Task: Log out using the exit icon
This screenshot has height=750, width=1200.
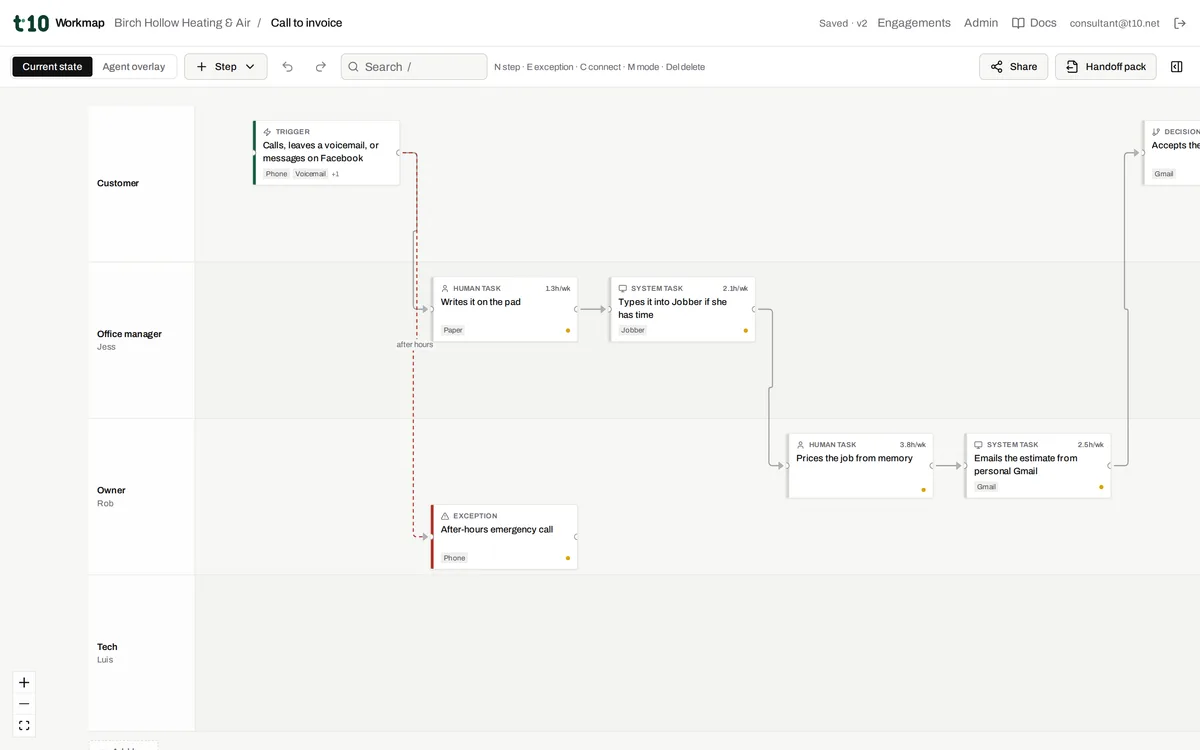Action: pyautogui.click(x=1180, y=23)
